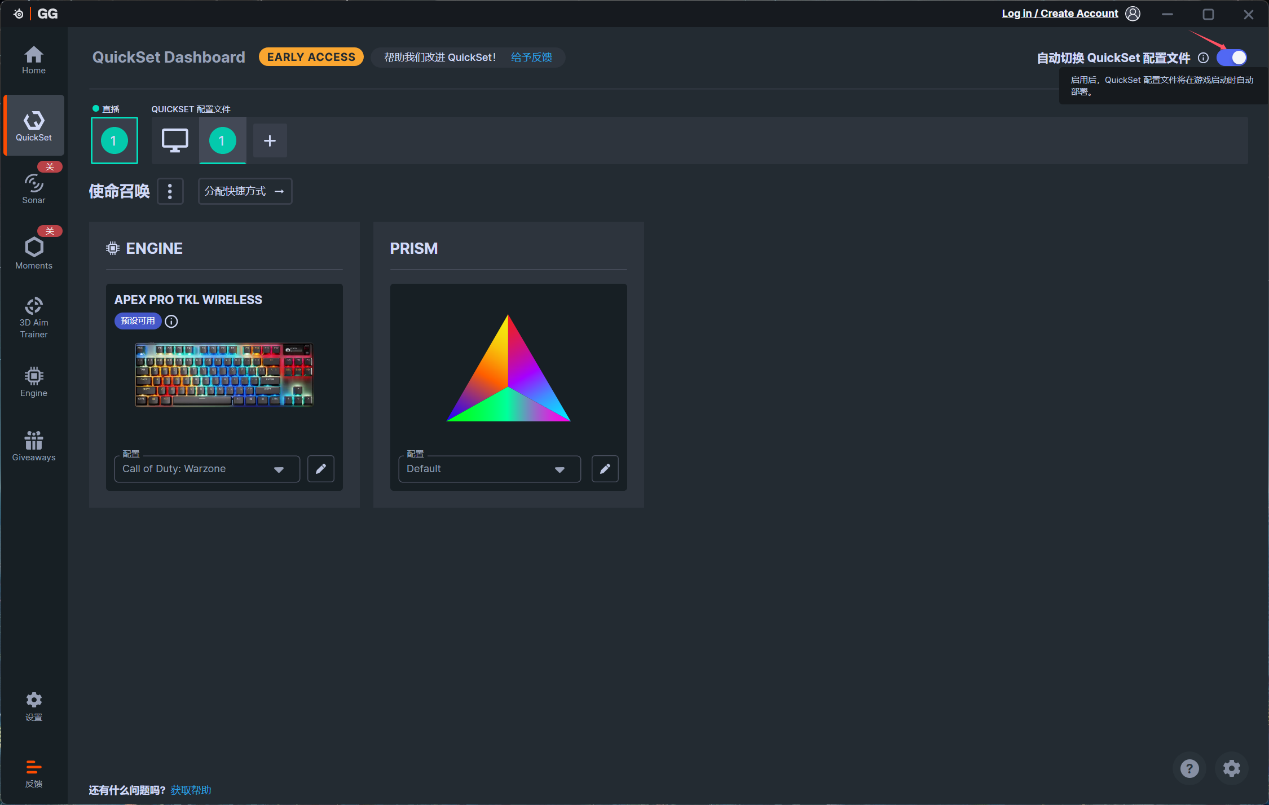Edit the Apex Pro TKL config with pencil
This screenshot has height=805, width=1269.
[x=320, y=469]
